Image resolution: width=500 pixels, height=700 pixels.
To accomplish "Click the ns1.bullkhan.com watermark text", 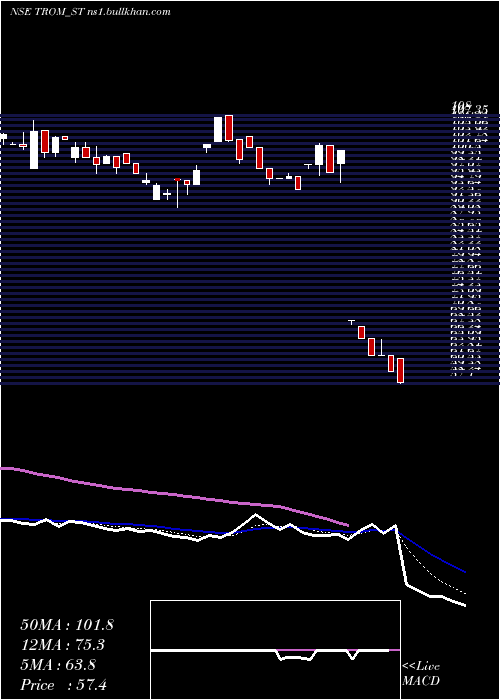I will (x=128, y=12).
